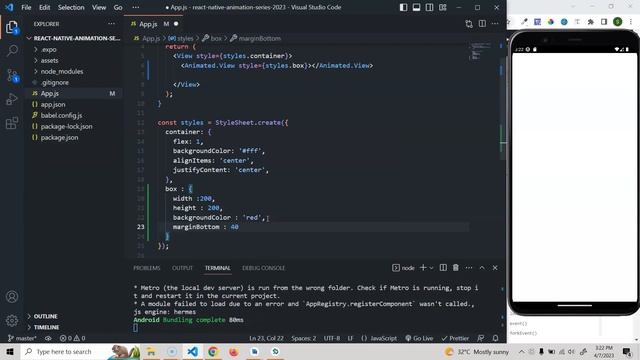Change UTF-8 encoding in status bar

pos(331,338)
